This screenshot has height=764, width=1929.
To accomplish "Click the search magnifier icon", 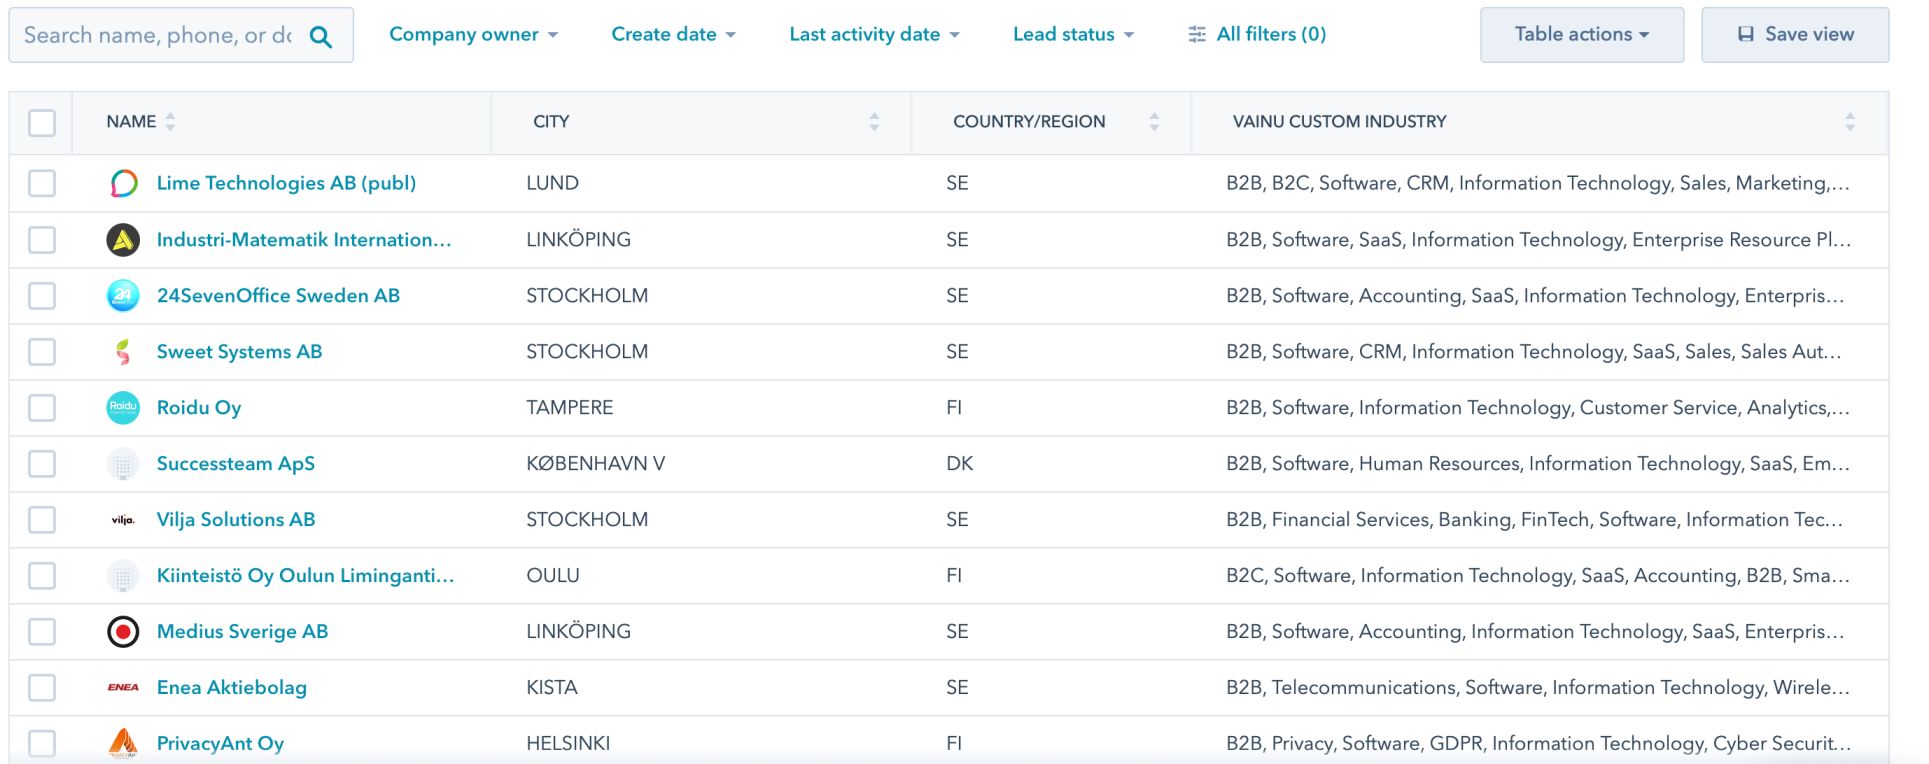I will tap(320, 37).
